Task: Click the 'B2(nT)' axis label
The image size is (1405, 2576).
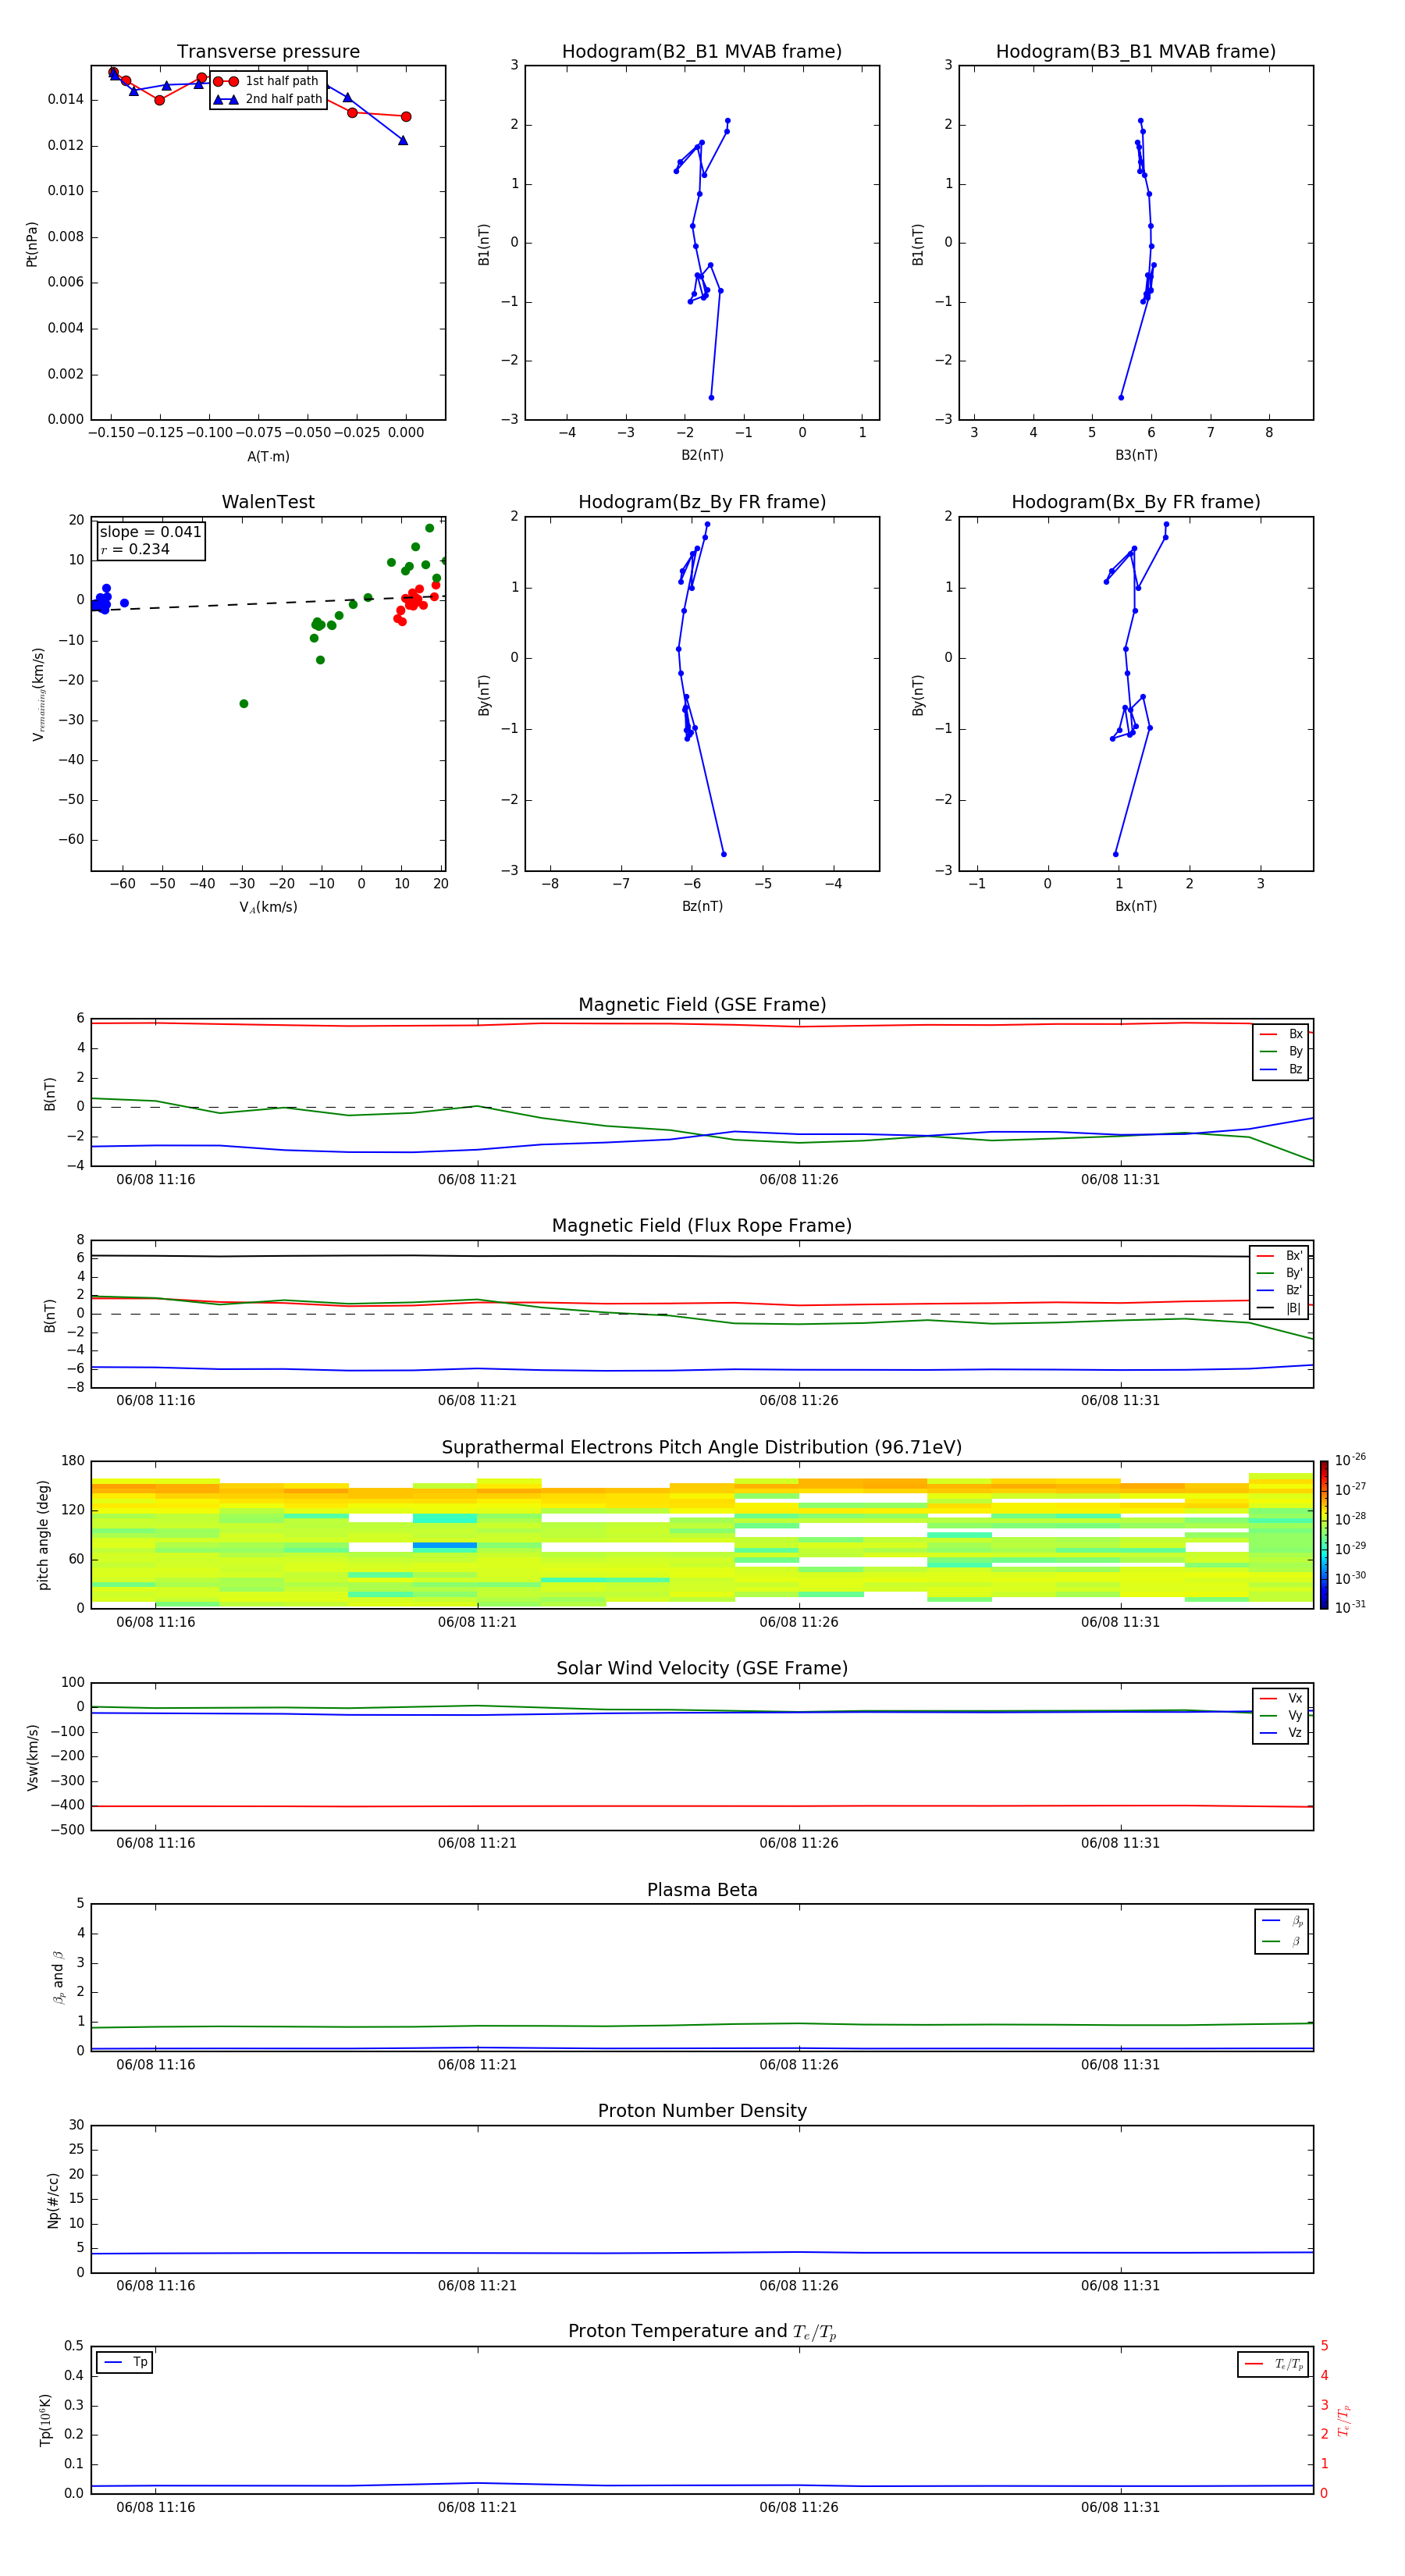Action: pyautogui.click(x=702, y=455)
